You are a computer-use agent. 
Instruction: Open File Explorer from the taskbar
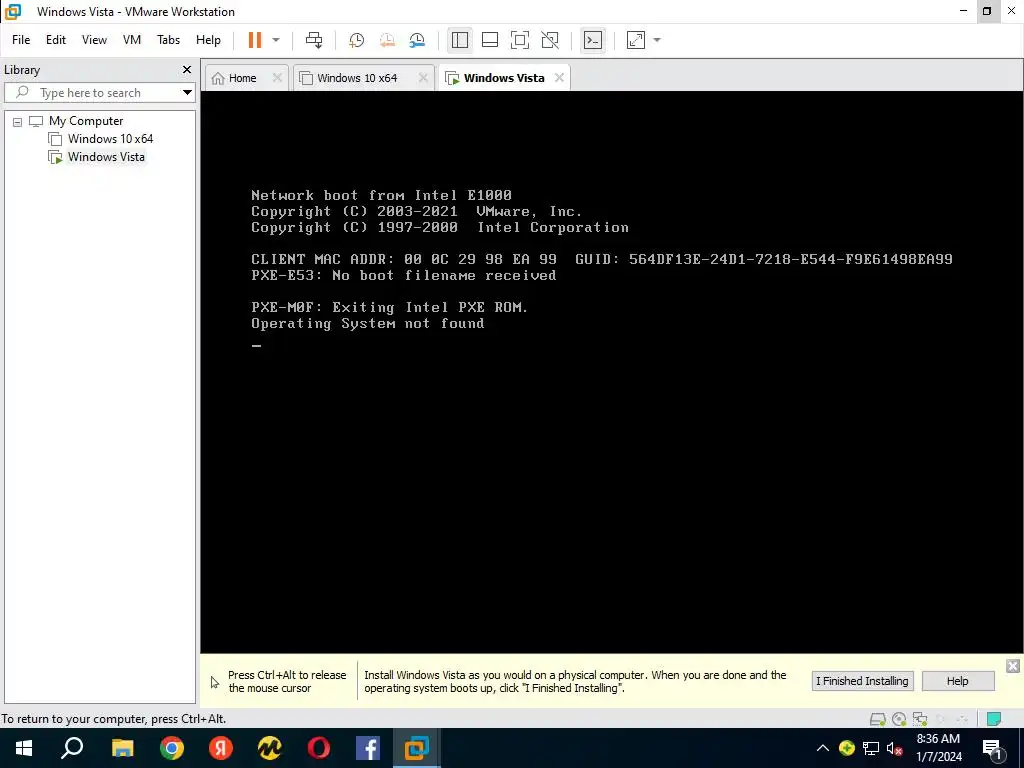tap(122, 748)
